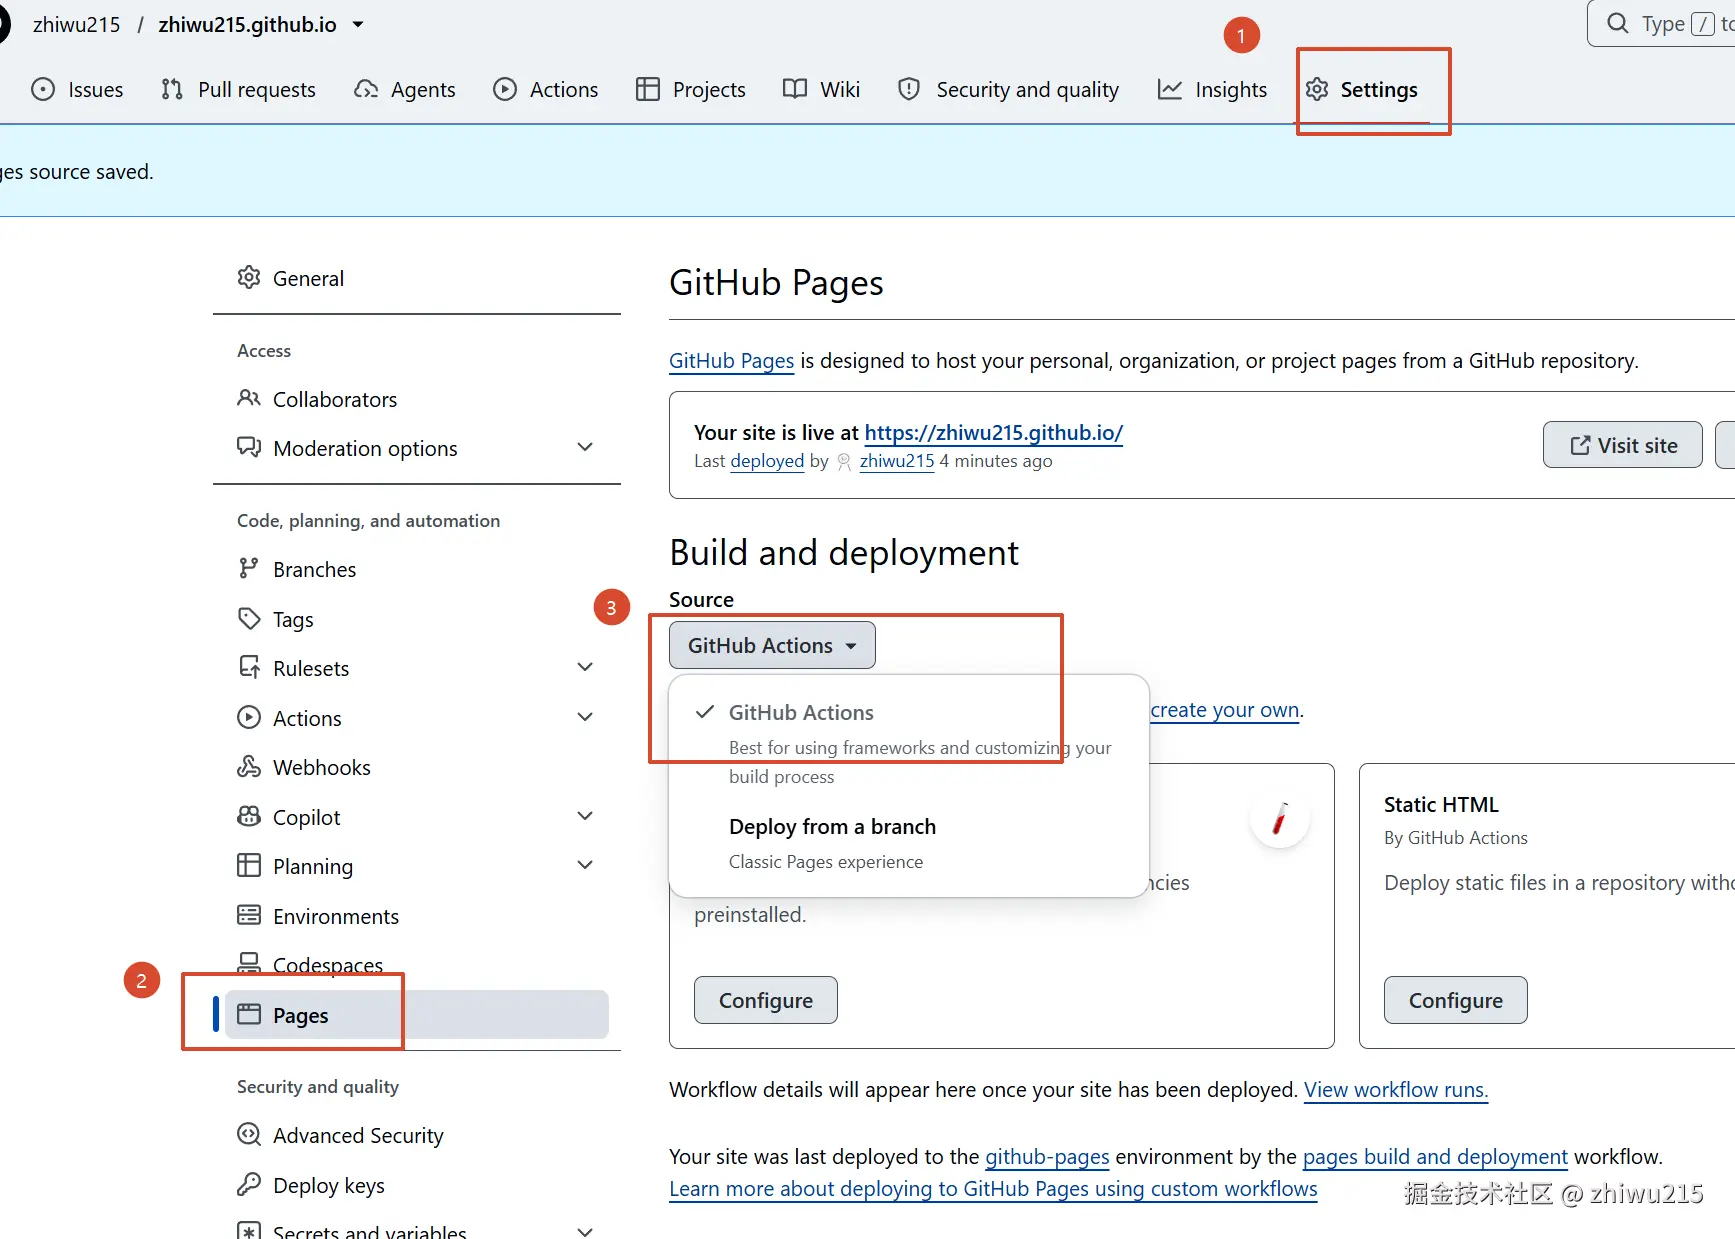Expand the Secrets and variables section
Viewport: 1735px width, 1239px height.
click(586, 1231)
